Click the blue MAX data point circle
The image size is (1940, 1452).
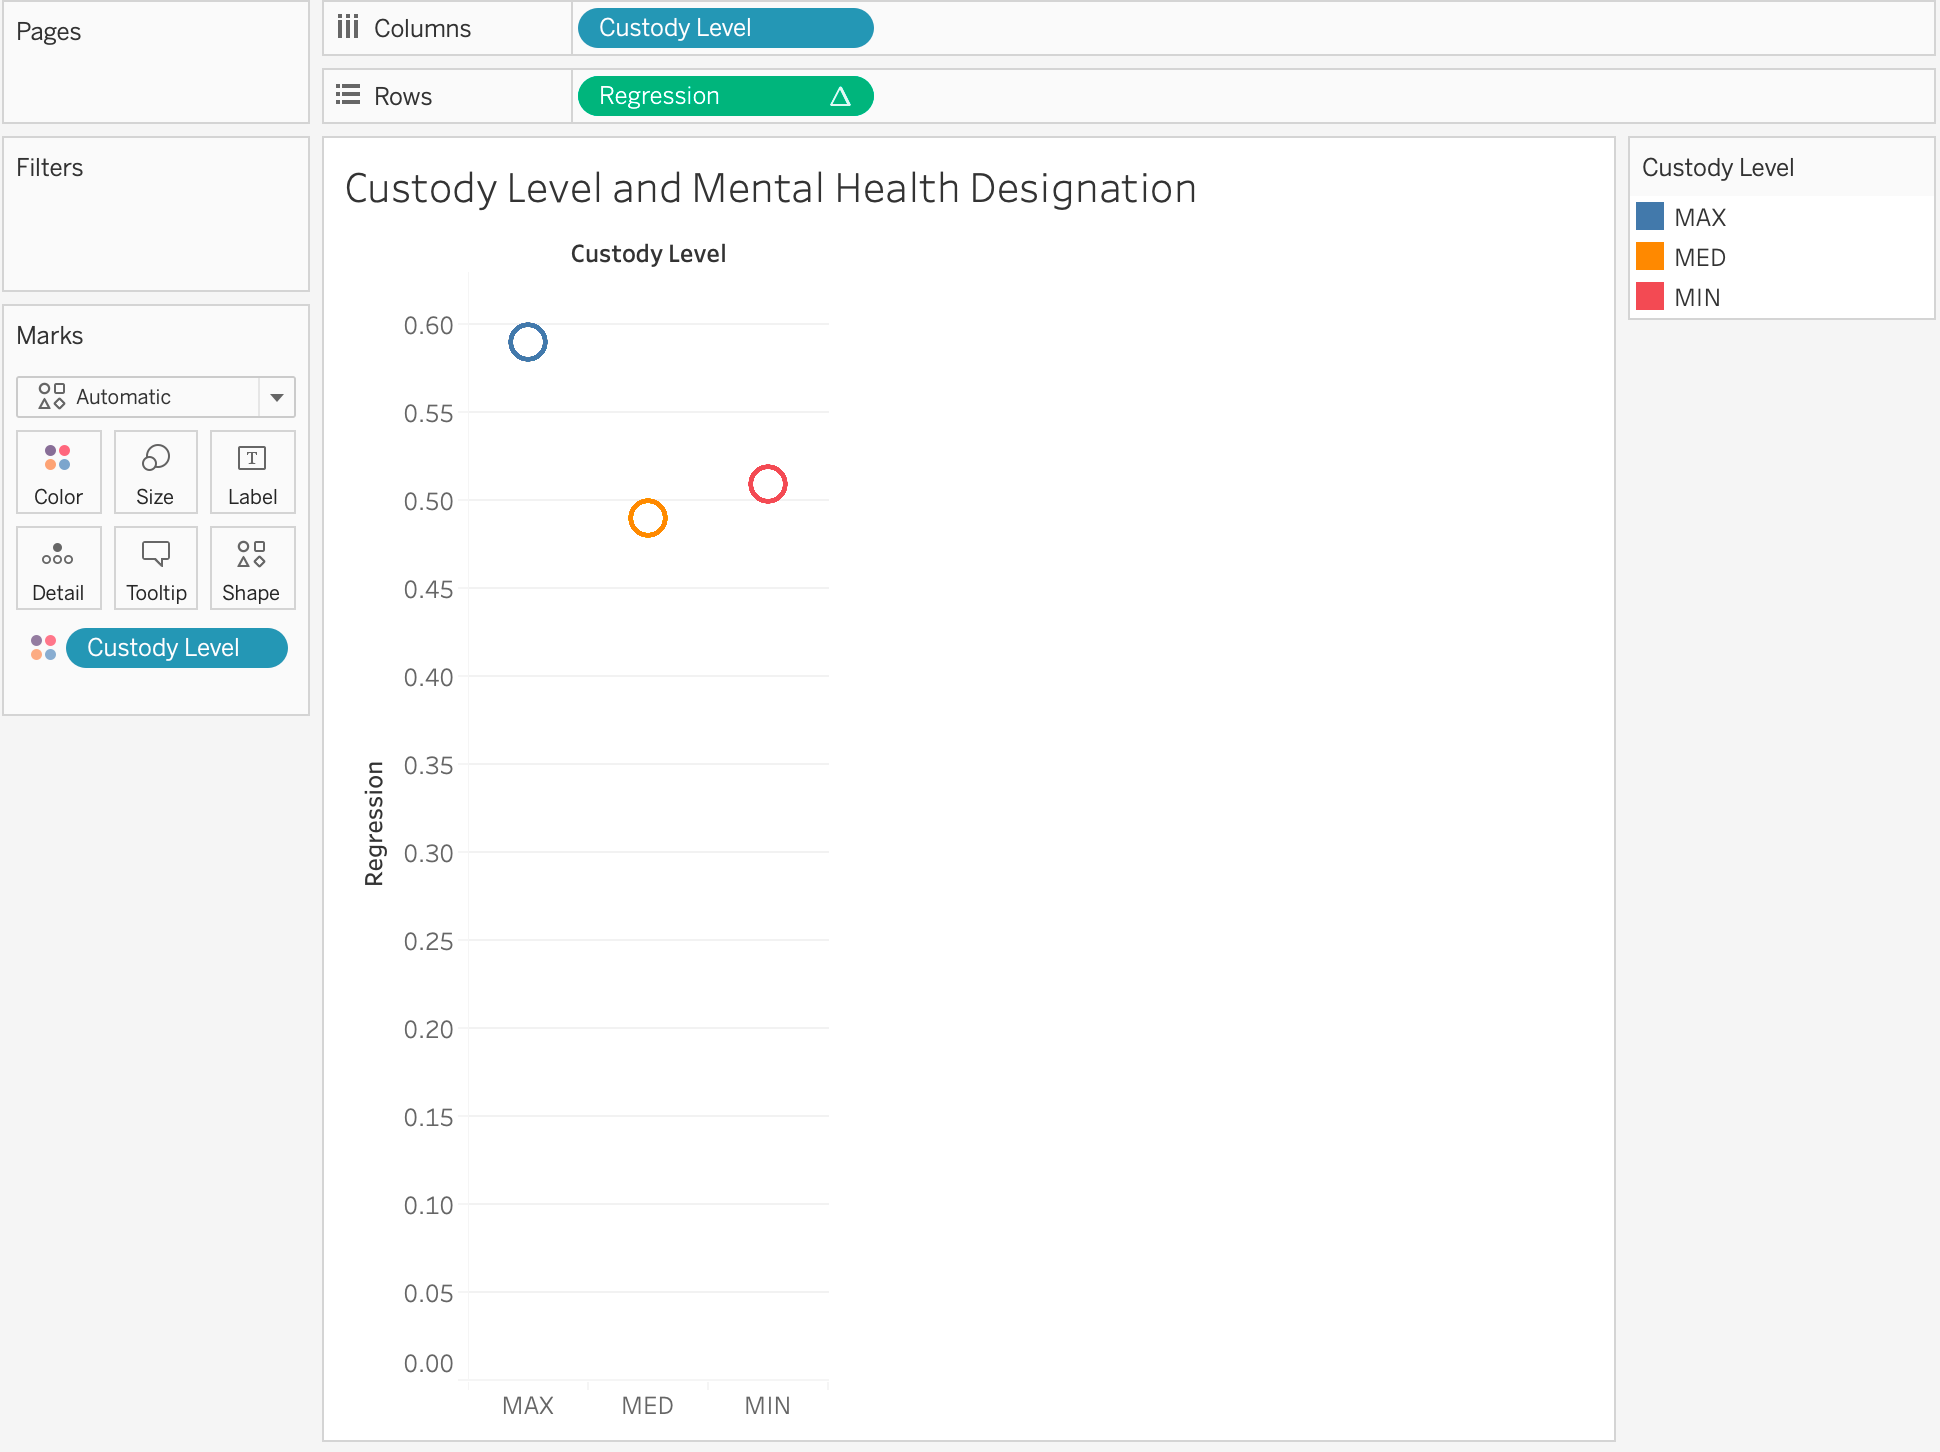point(528,342)
